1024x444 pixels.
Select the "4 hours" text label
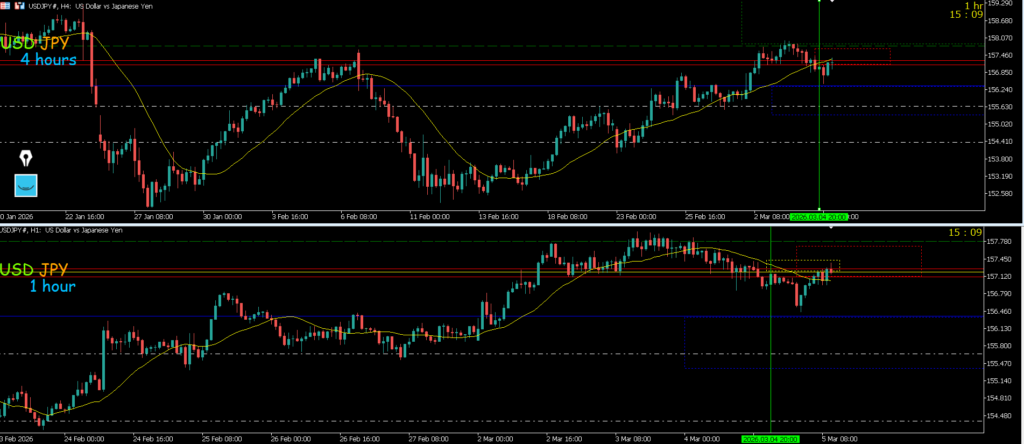tap(48, 60)
